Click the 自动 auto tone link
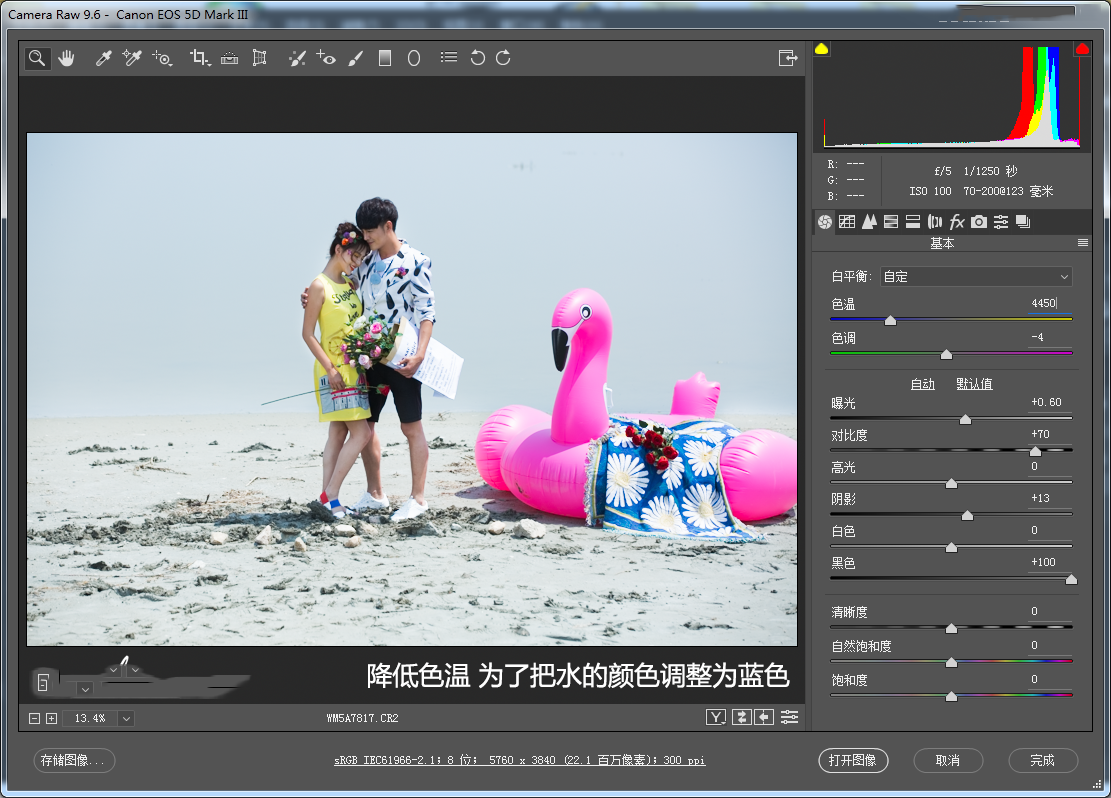1111x798 pixels. [923, 384]
